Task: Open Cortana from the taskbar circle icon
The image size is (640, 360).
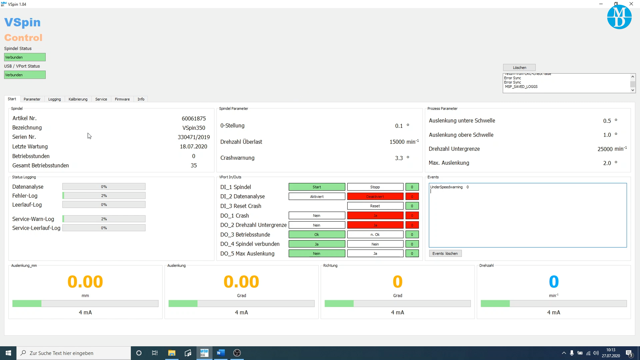Action: click(139, 353)
